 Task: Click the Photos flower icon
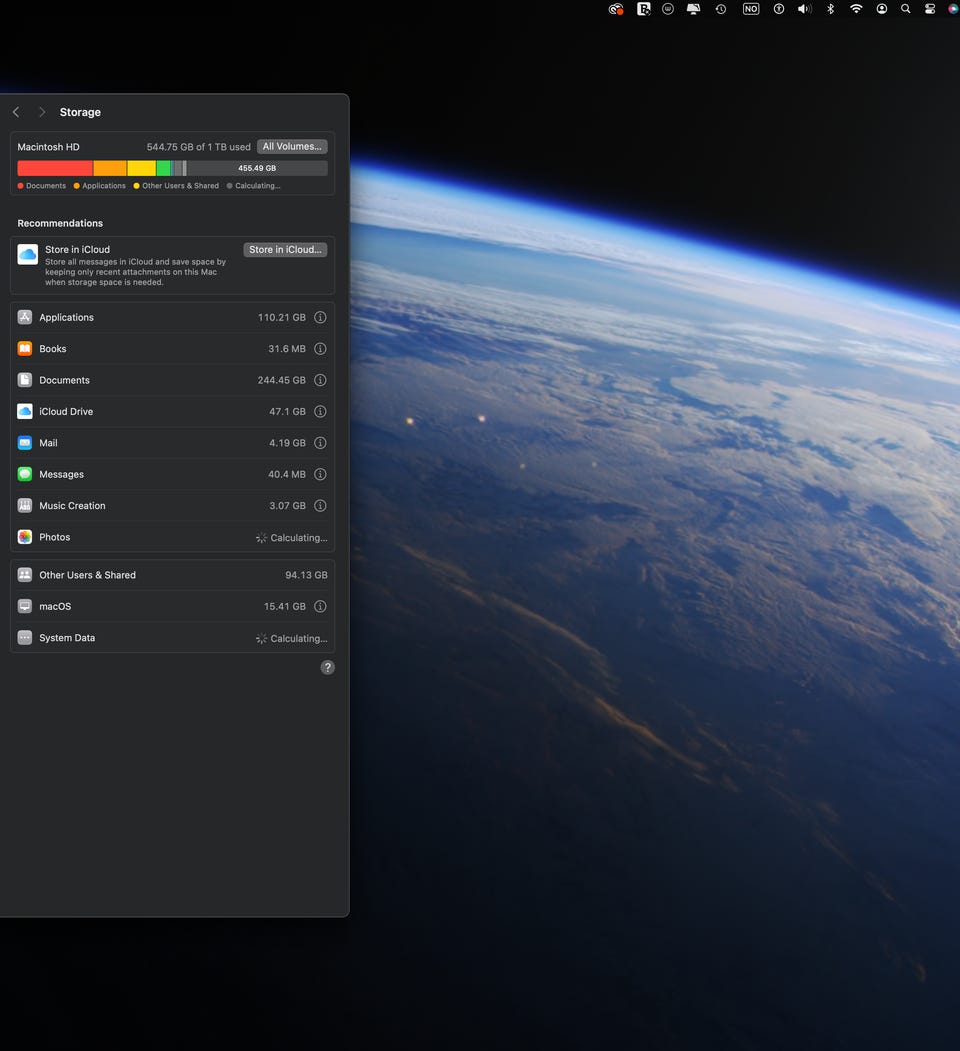25,537
